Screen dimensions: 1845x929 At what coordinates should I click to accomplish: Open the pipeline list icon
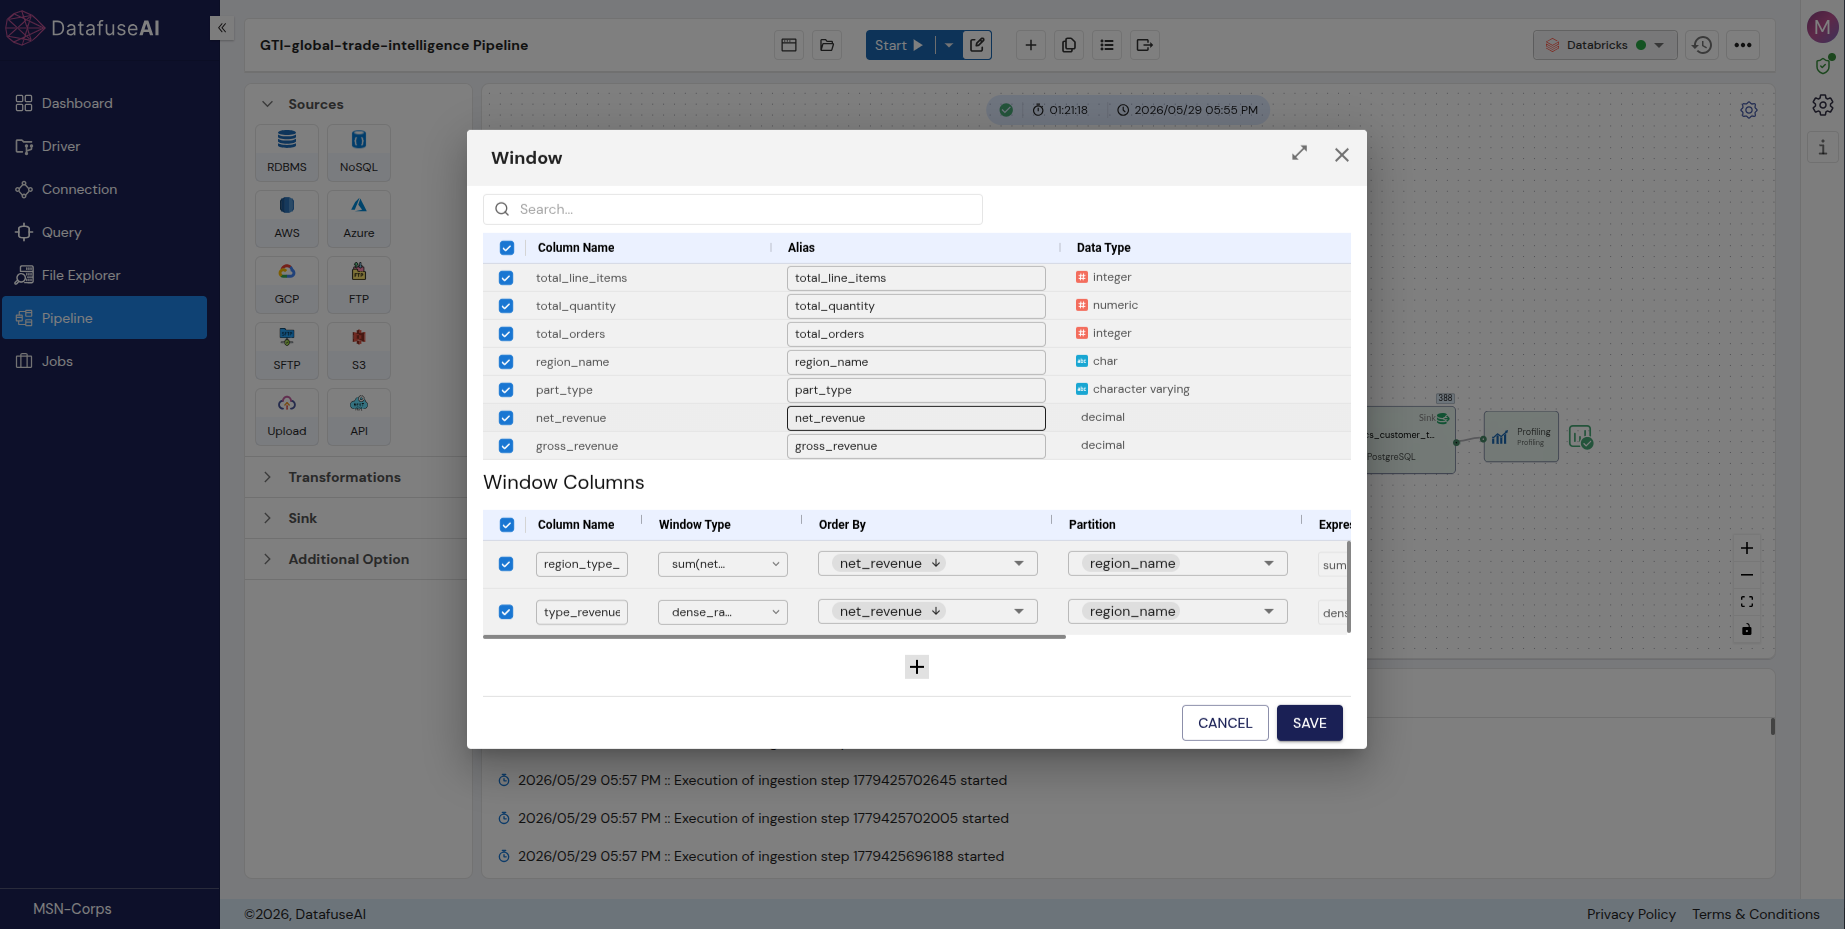1107,45
